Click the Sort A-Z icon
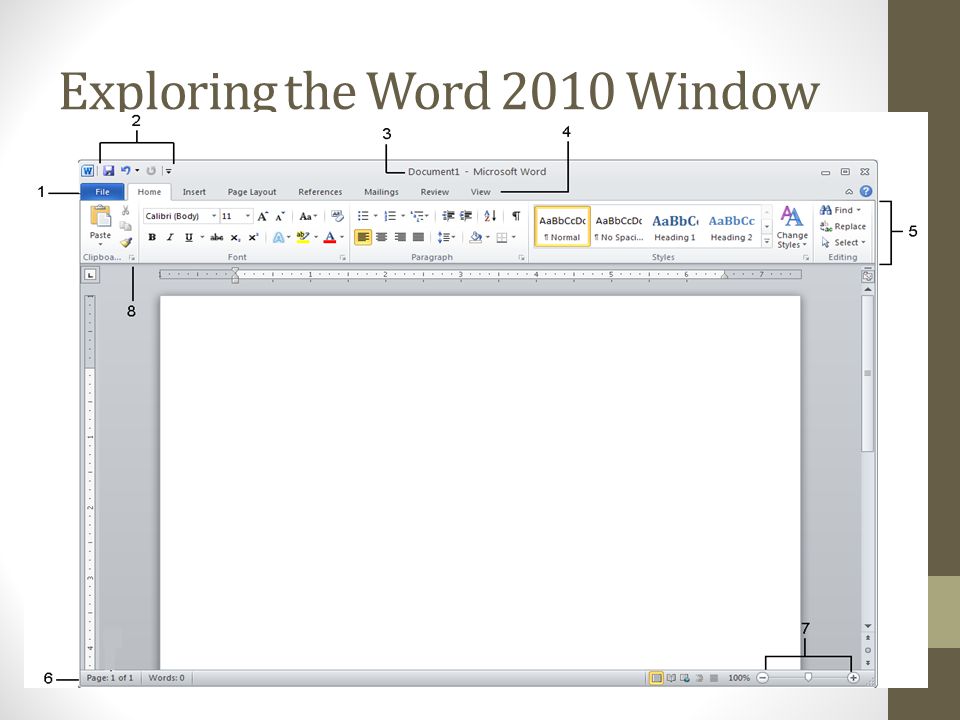The height and width of the screenshot is (720, 960). point(490,216)
